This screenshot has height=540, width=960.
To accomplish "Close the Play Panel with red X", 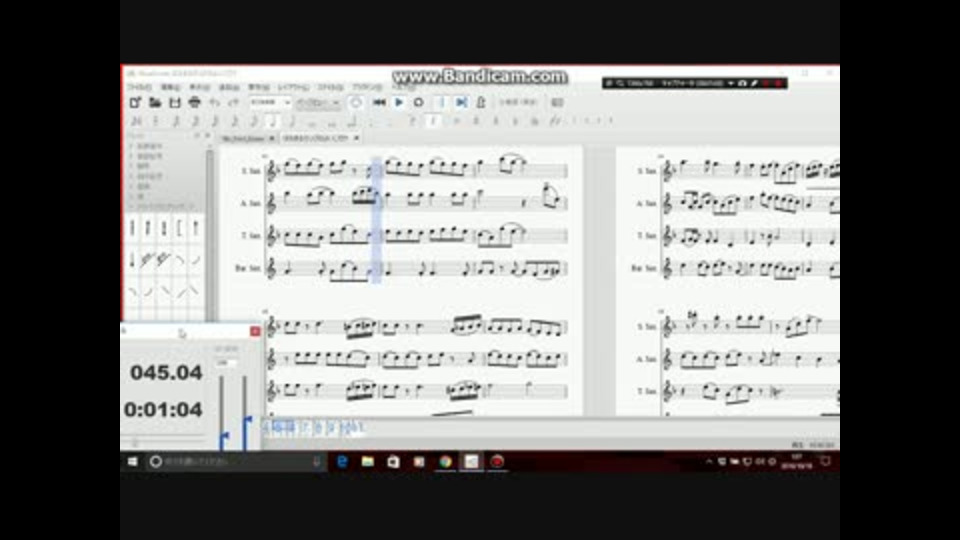I will pyautogui.click(x=255, y=331).
